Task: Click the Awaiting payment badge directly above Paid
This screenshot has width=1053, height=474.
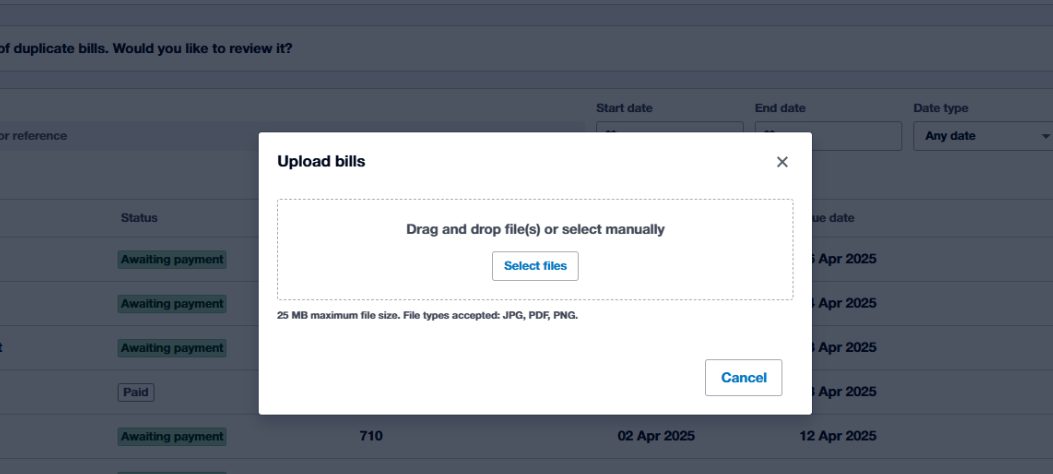Action: [172, 348]
